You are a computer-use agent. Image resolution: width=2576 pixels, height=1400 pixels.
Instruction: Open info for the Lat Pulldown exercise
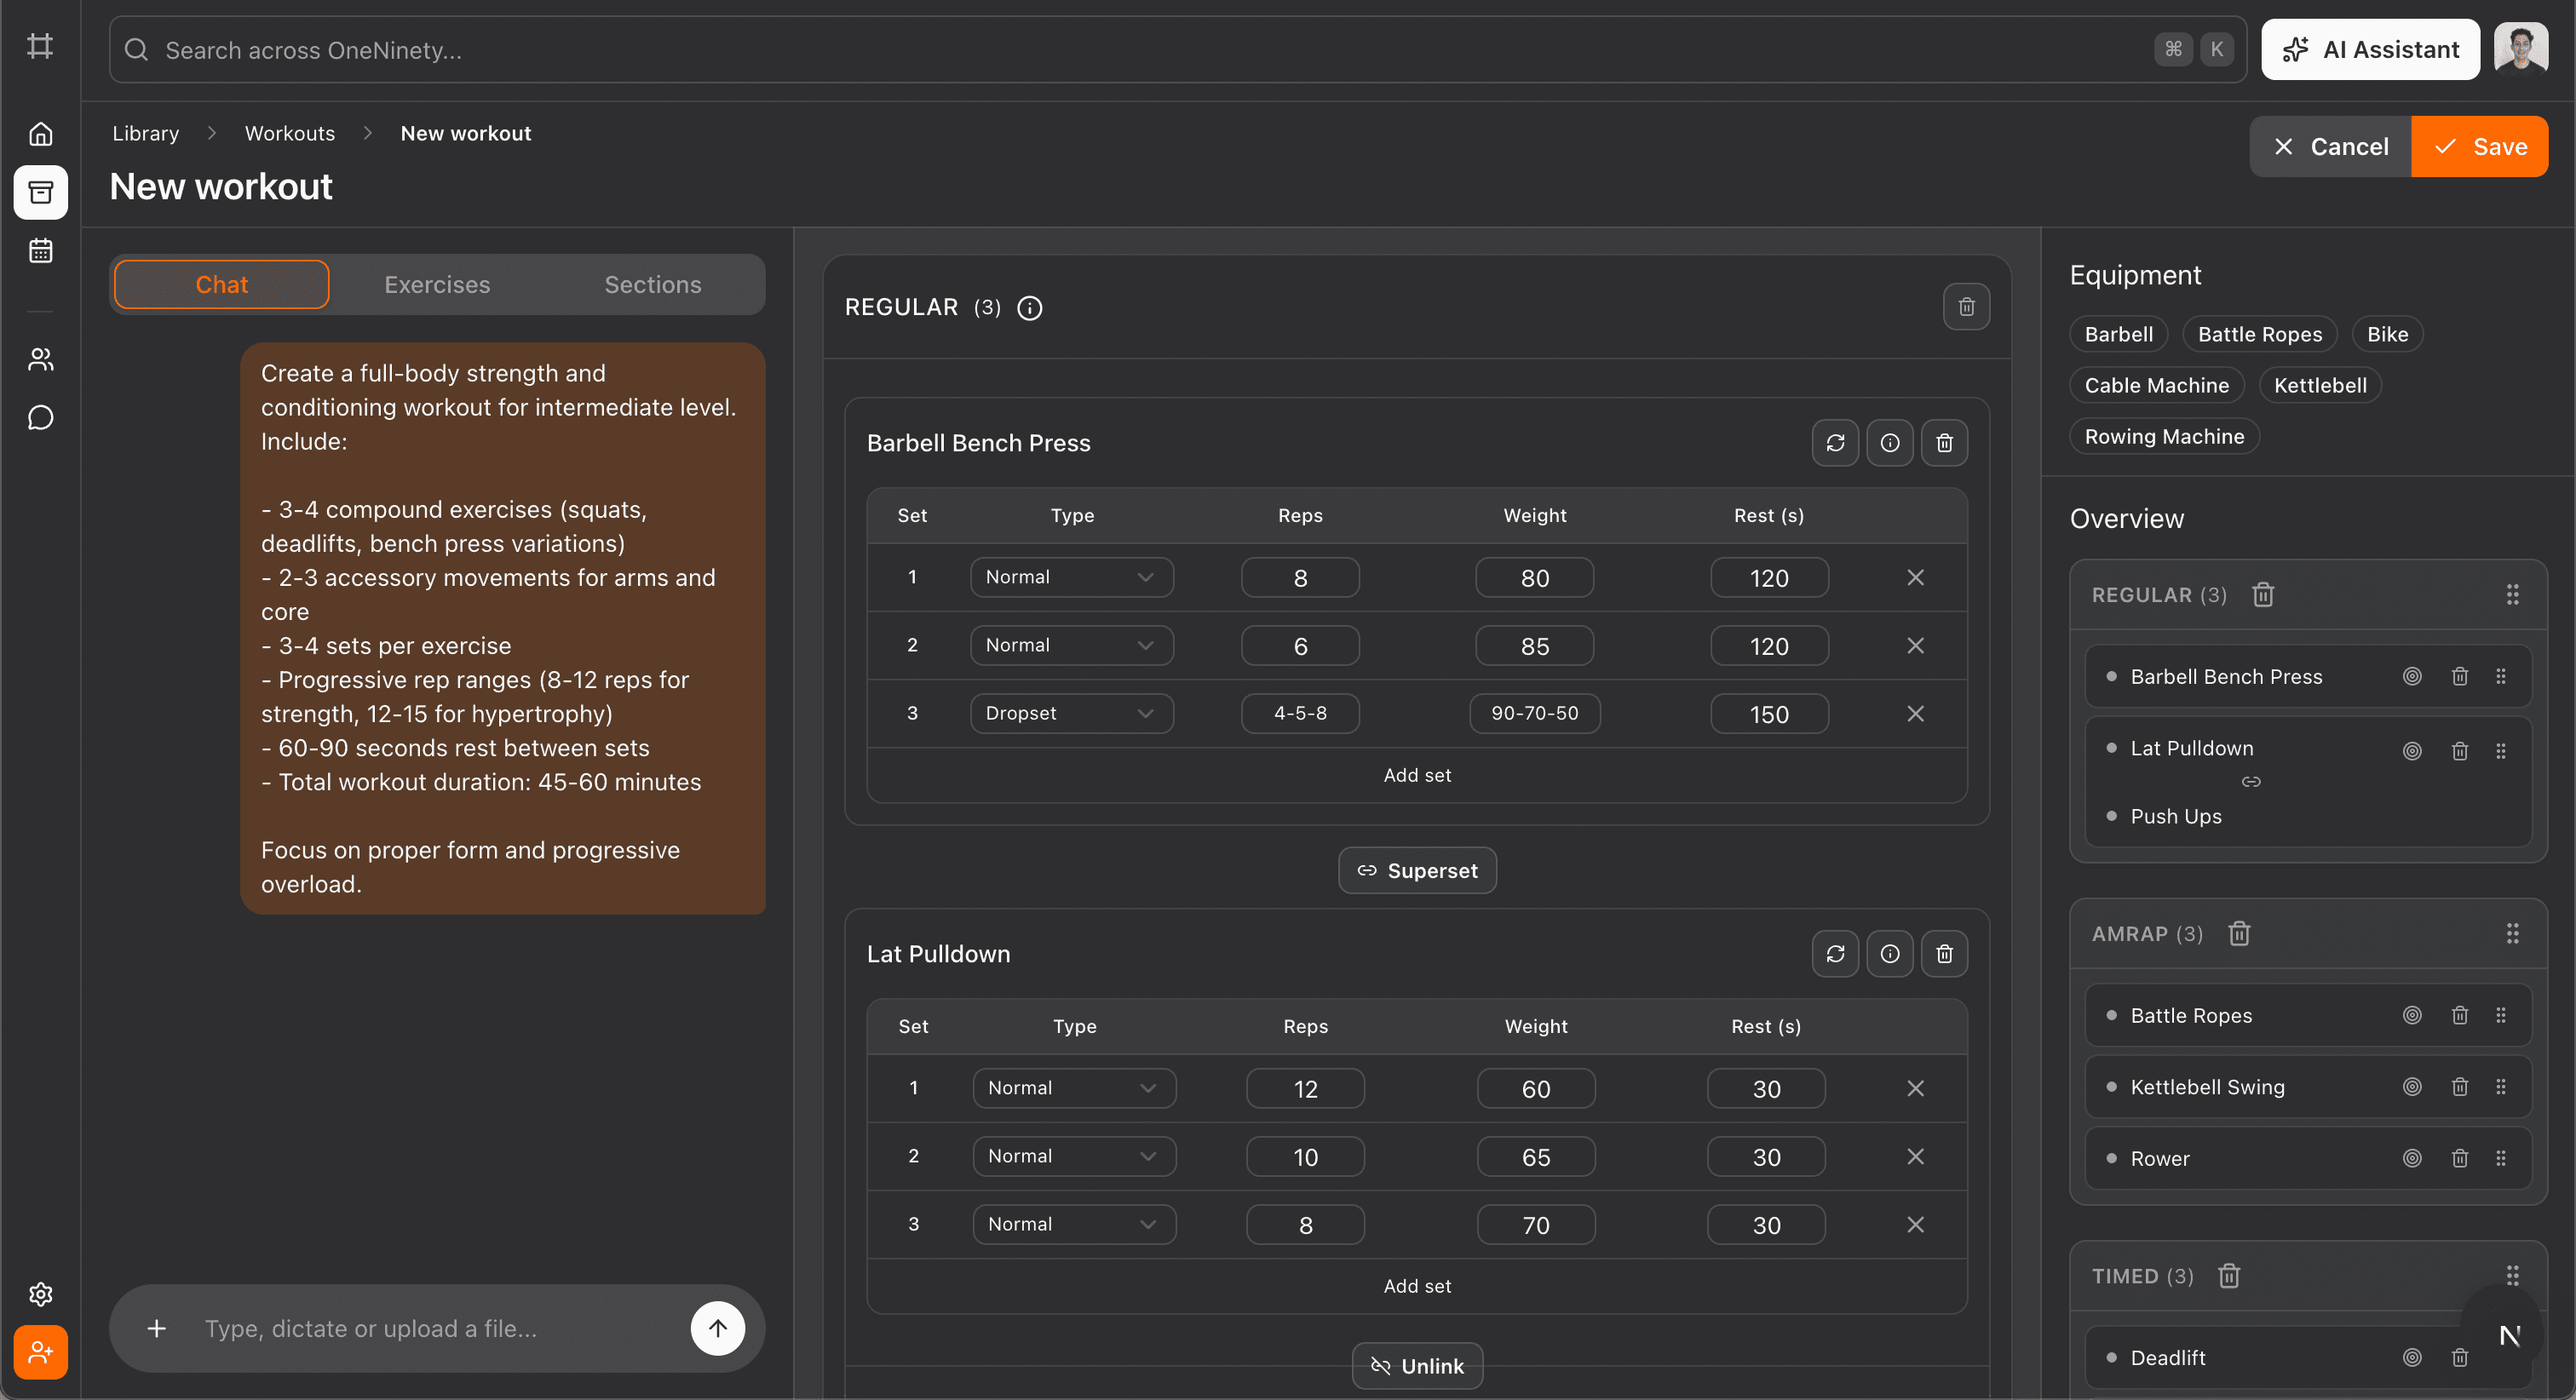click(x=1889, y=954)
